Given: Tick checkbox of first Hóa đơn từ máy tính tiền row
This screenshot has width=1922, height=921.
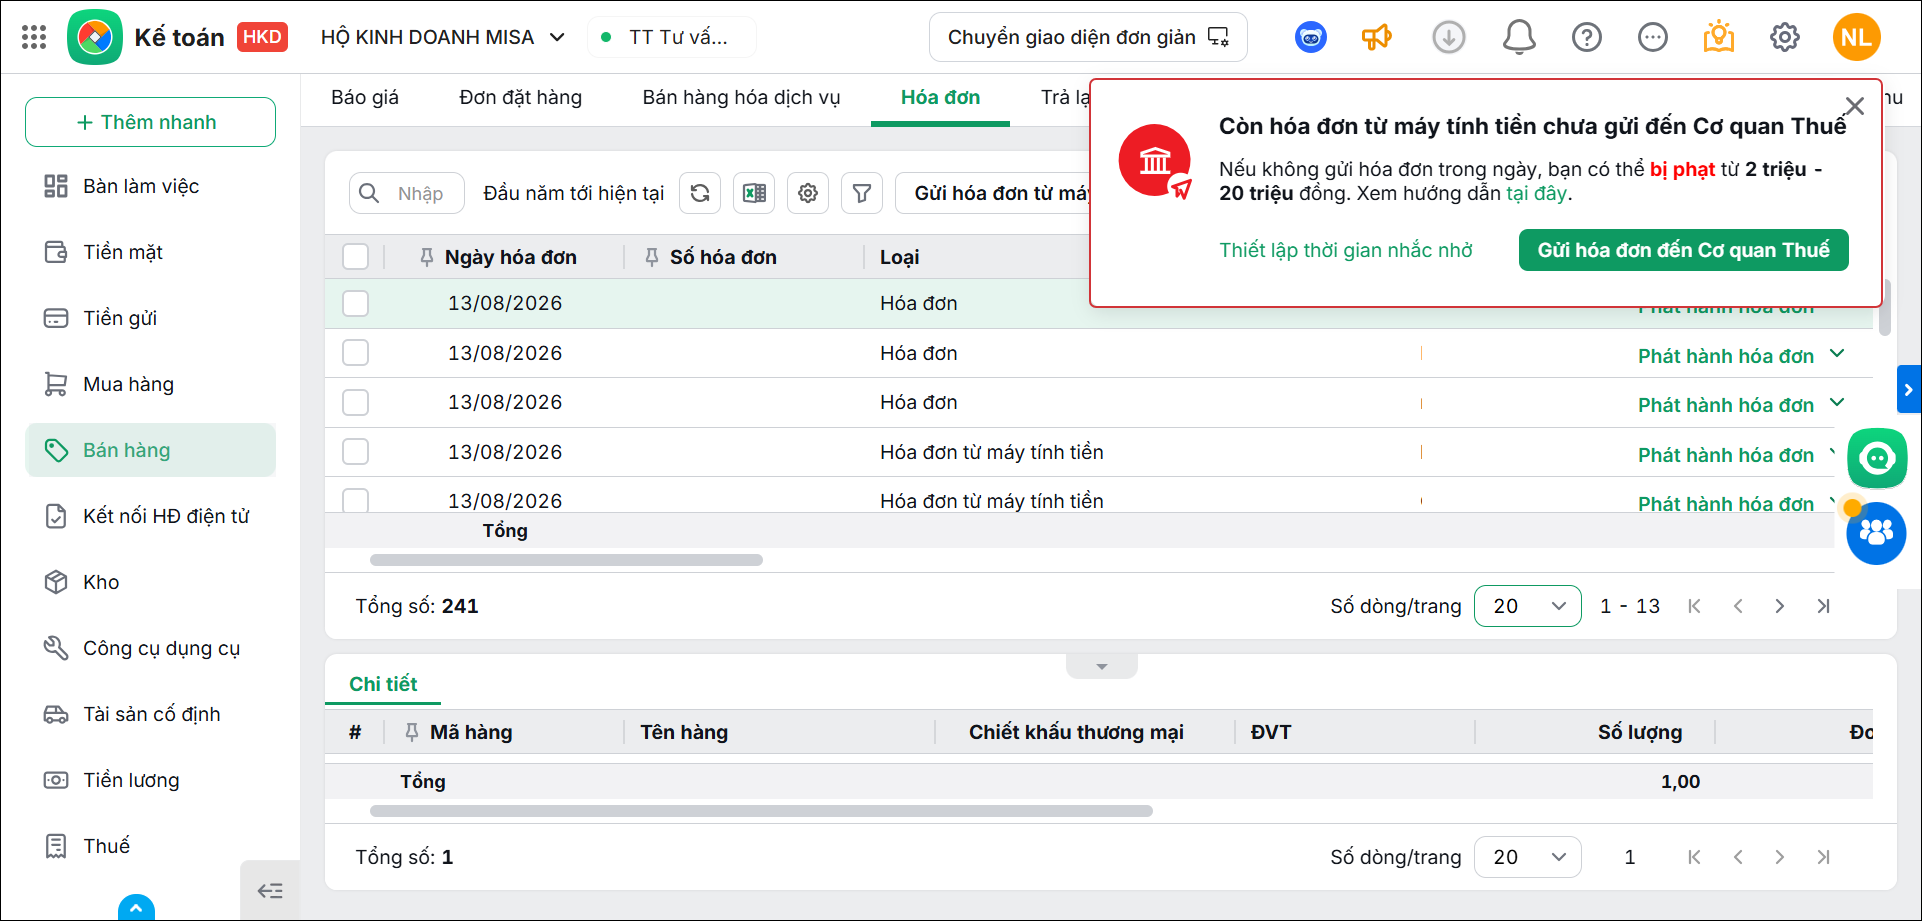Looking at the screenshot, I should [355, 452].
